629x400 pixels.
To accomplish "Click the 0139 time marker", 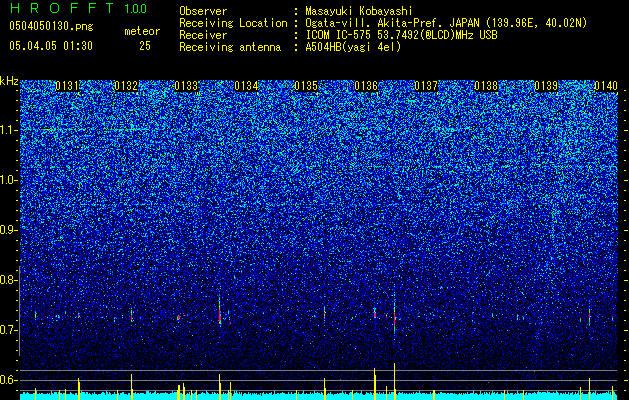I will [x=546, y=86].
